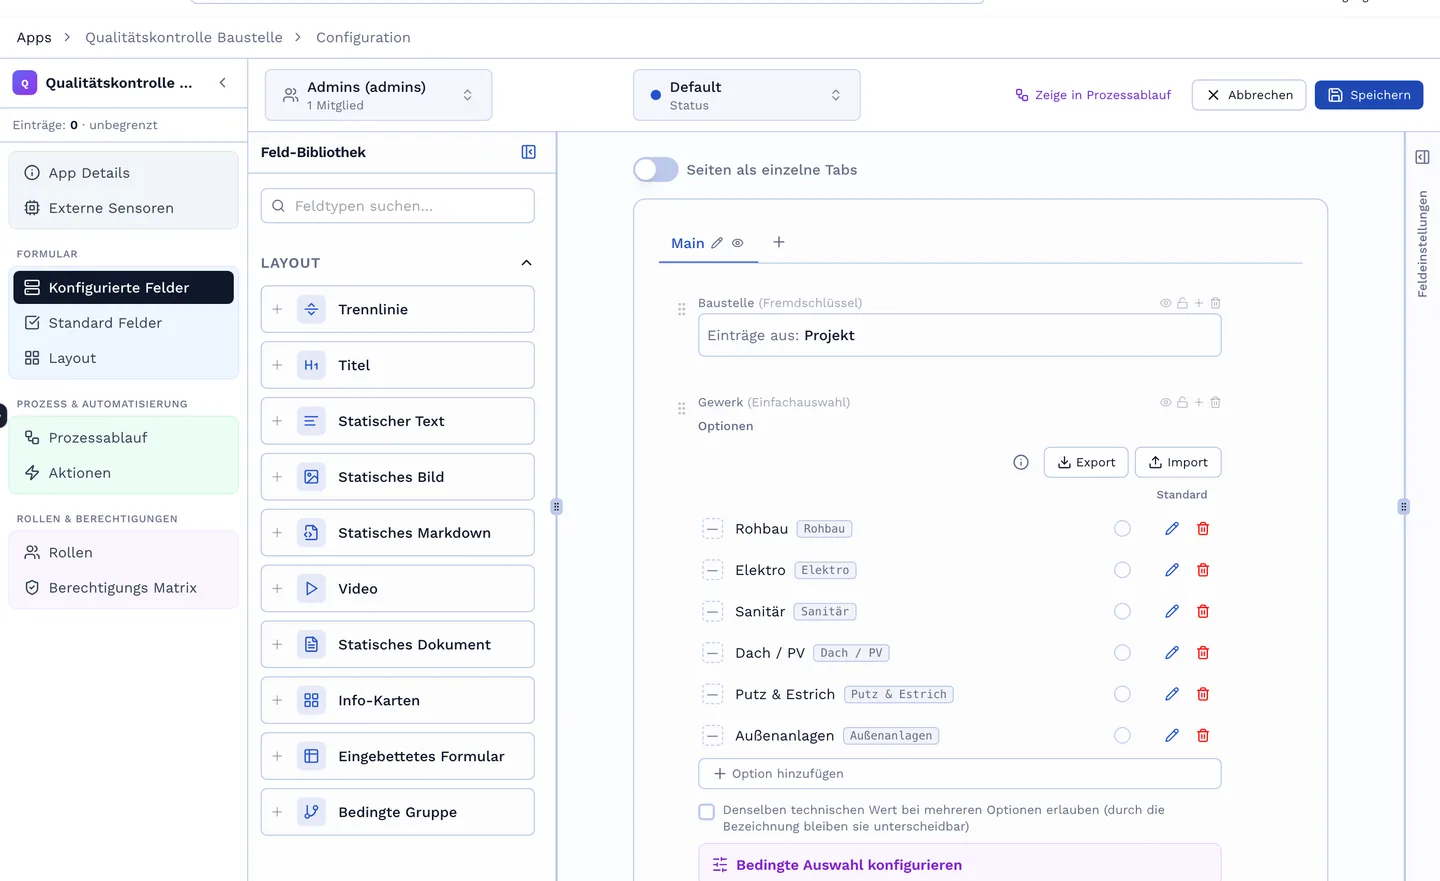Click lock icon of Gewerk field
This screenshot has width=1440, height=881.
point(1182,402)
